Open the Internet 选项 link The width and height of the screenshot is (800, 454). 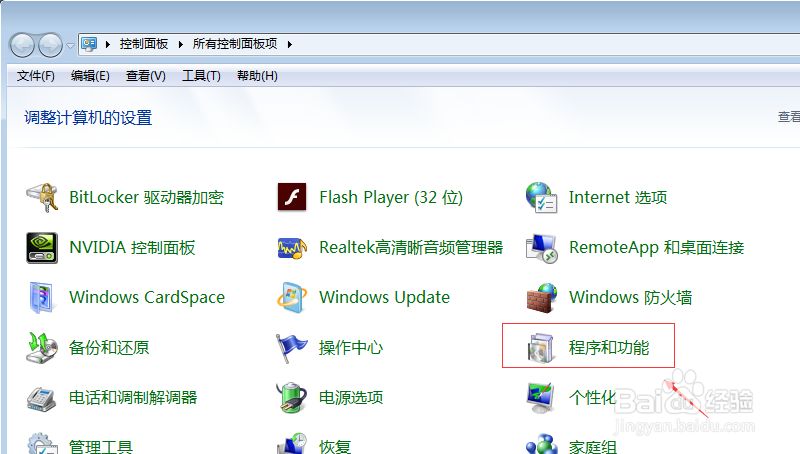pyautogui.click(x=618, y=197)
